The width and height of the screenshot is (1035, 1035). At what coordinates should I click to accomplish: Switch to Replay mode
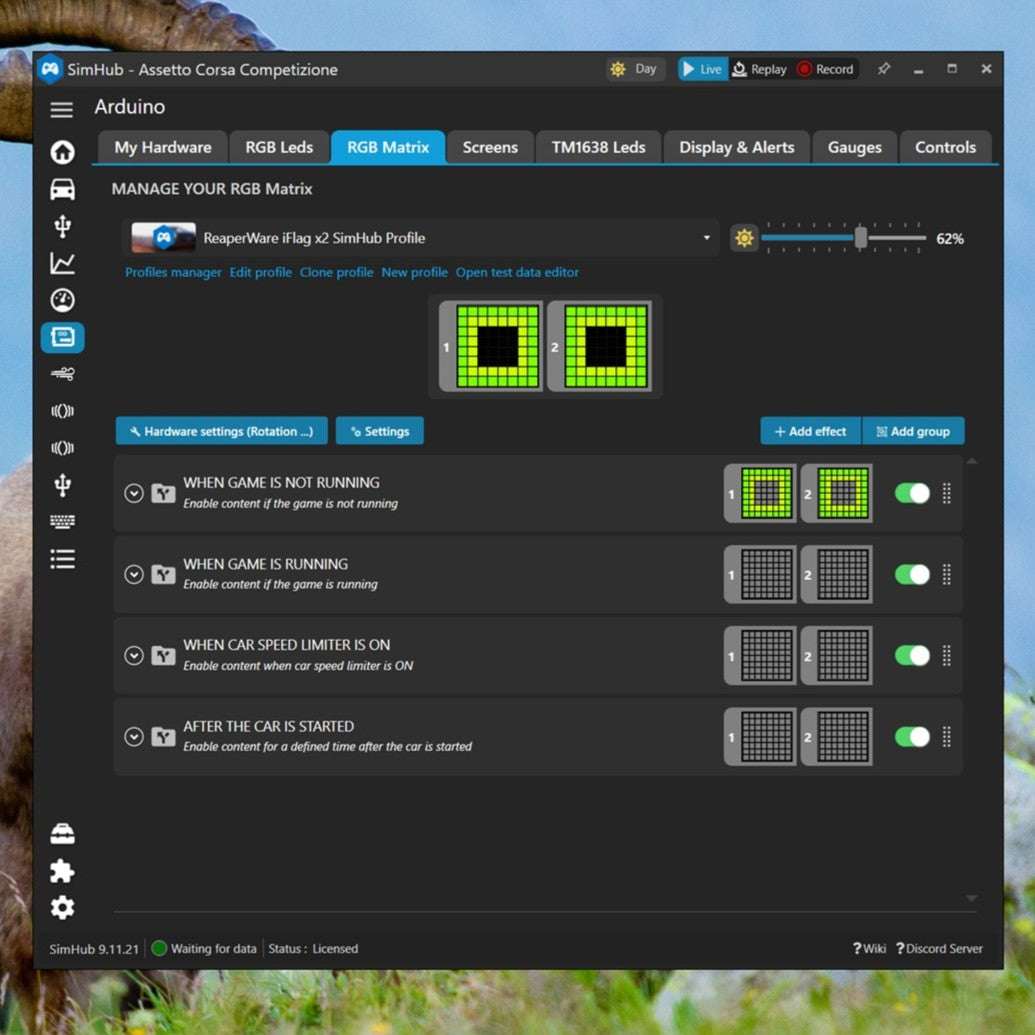click(760, 69)
